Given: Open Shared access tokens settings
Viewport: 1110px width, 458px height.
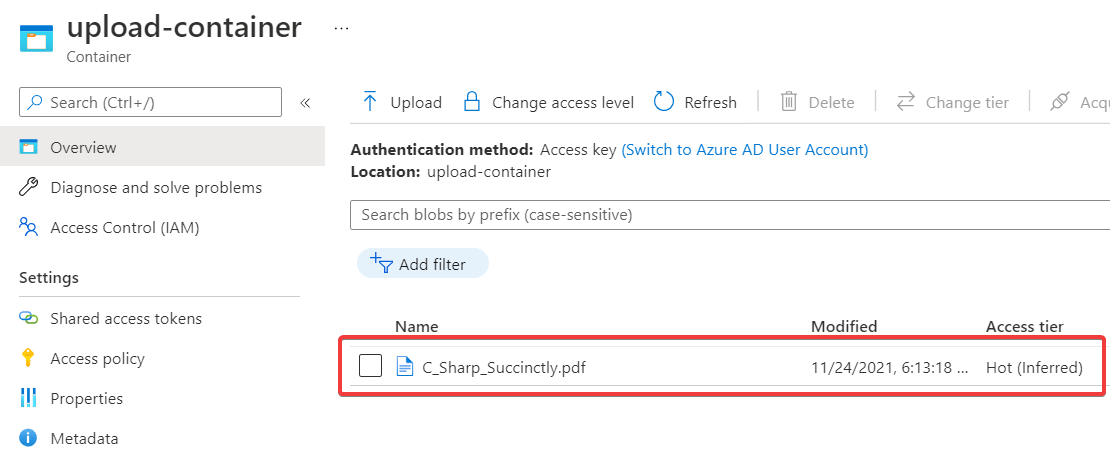Looking at the screenshot, I should tap(125, 318).
